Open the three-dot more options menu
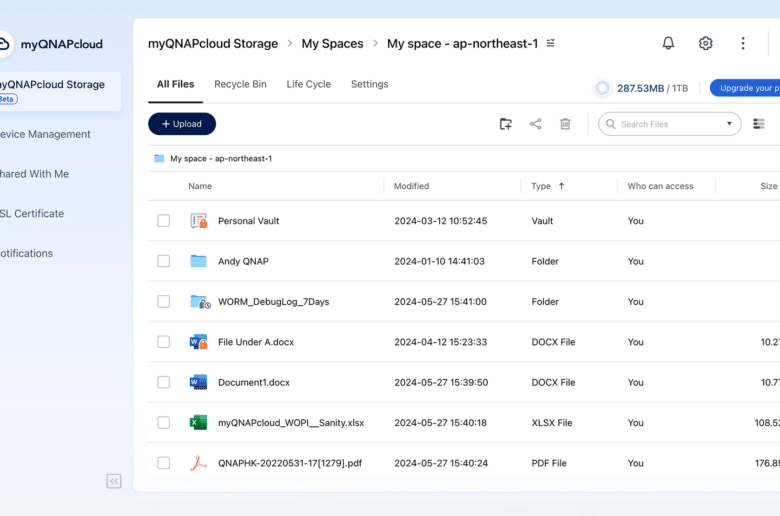Screen dimensions: 780x516 tap(743, 43)
